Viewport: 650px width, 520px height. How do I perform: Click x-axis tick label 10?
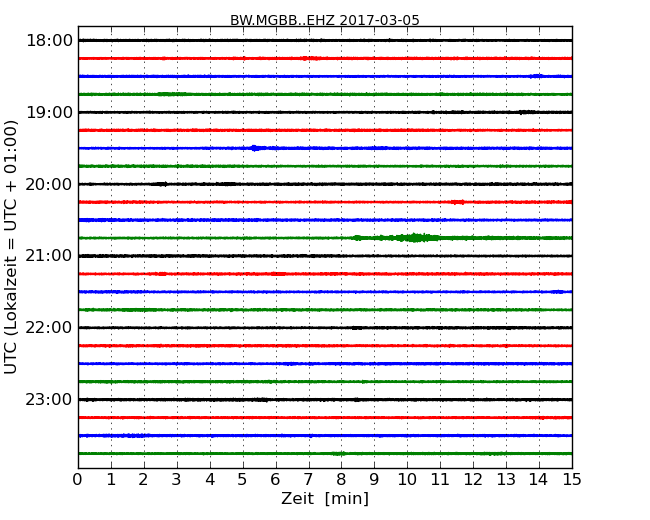pyautogui.click(x=407, y=480)
